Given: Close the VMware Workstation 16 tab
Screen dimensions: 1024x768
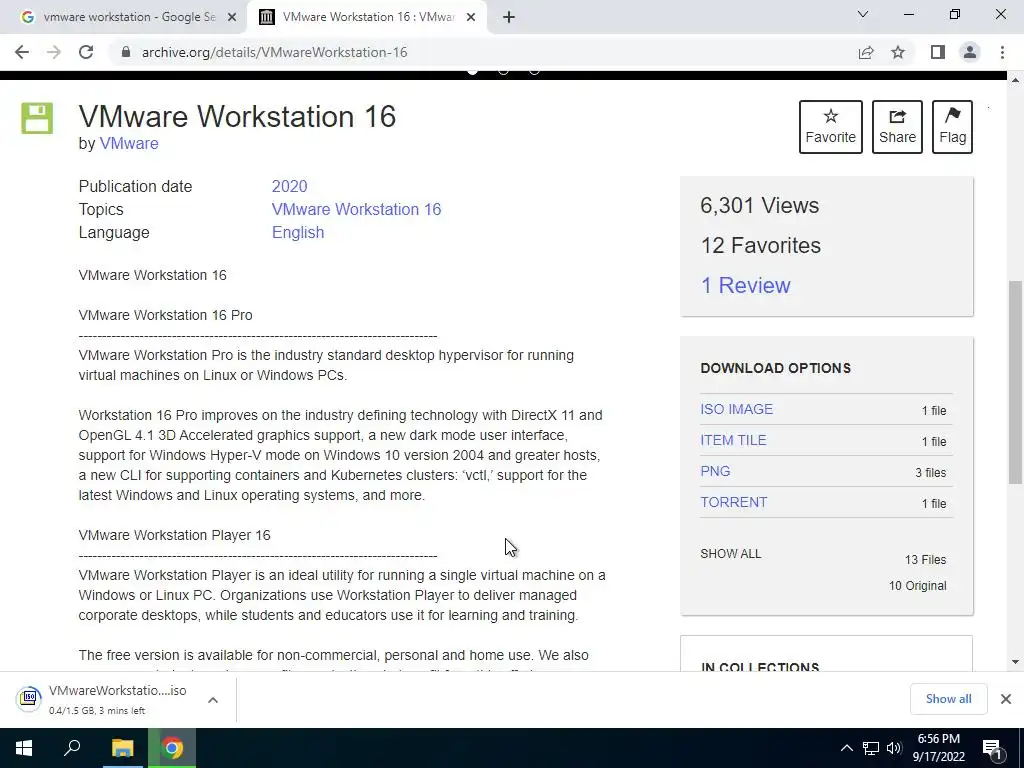Looking at the screenshot, I should pos(471,18).
